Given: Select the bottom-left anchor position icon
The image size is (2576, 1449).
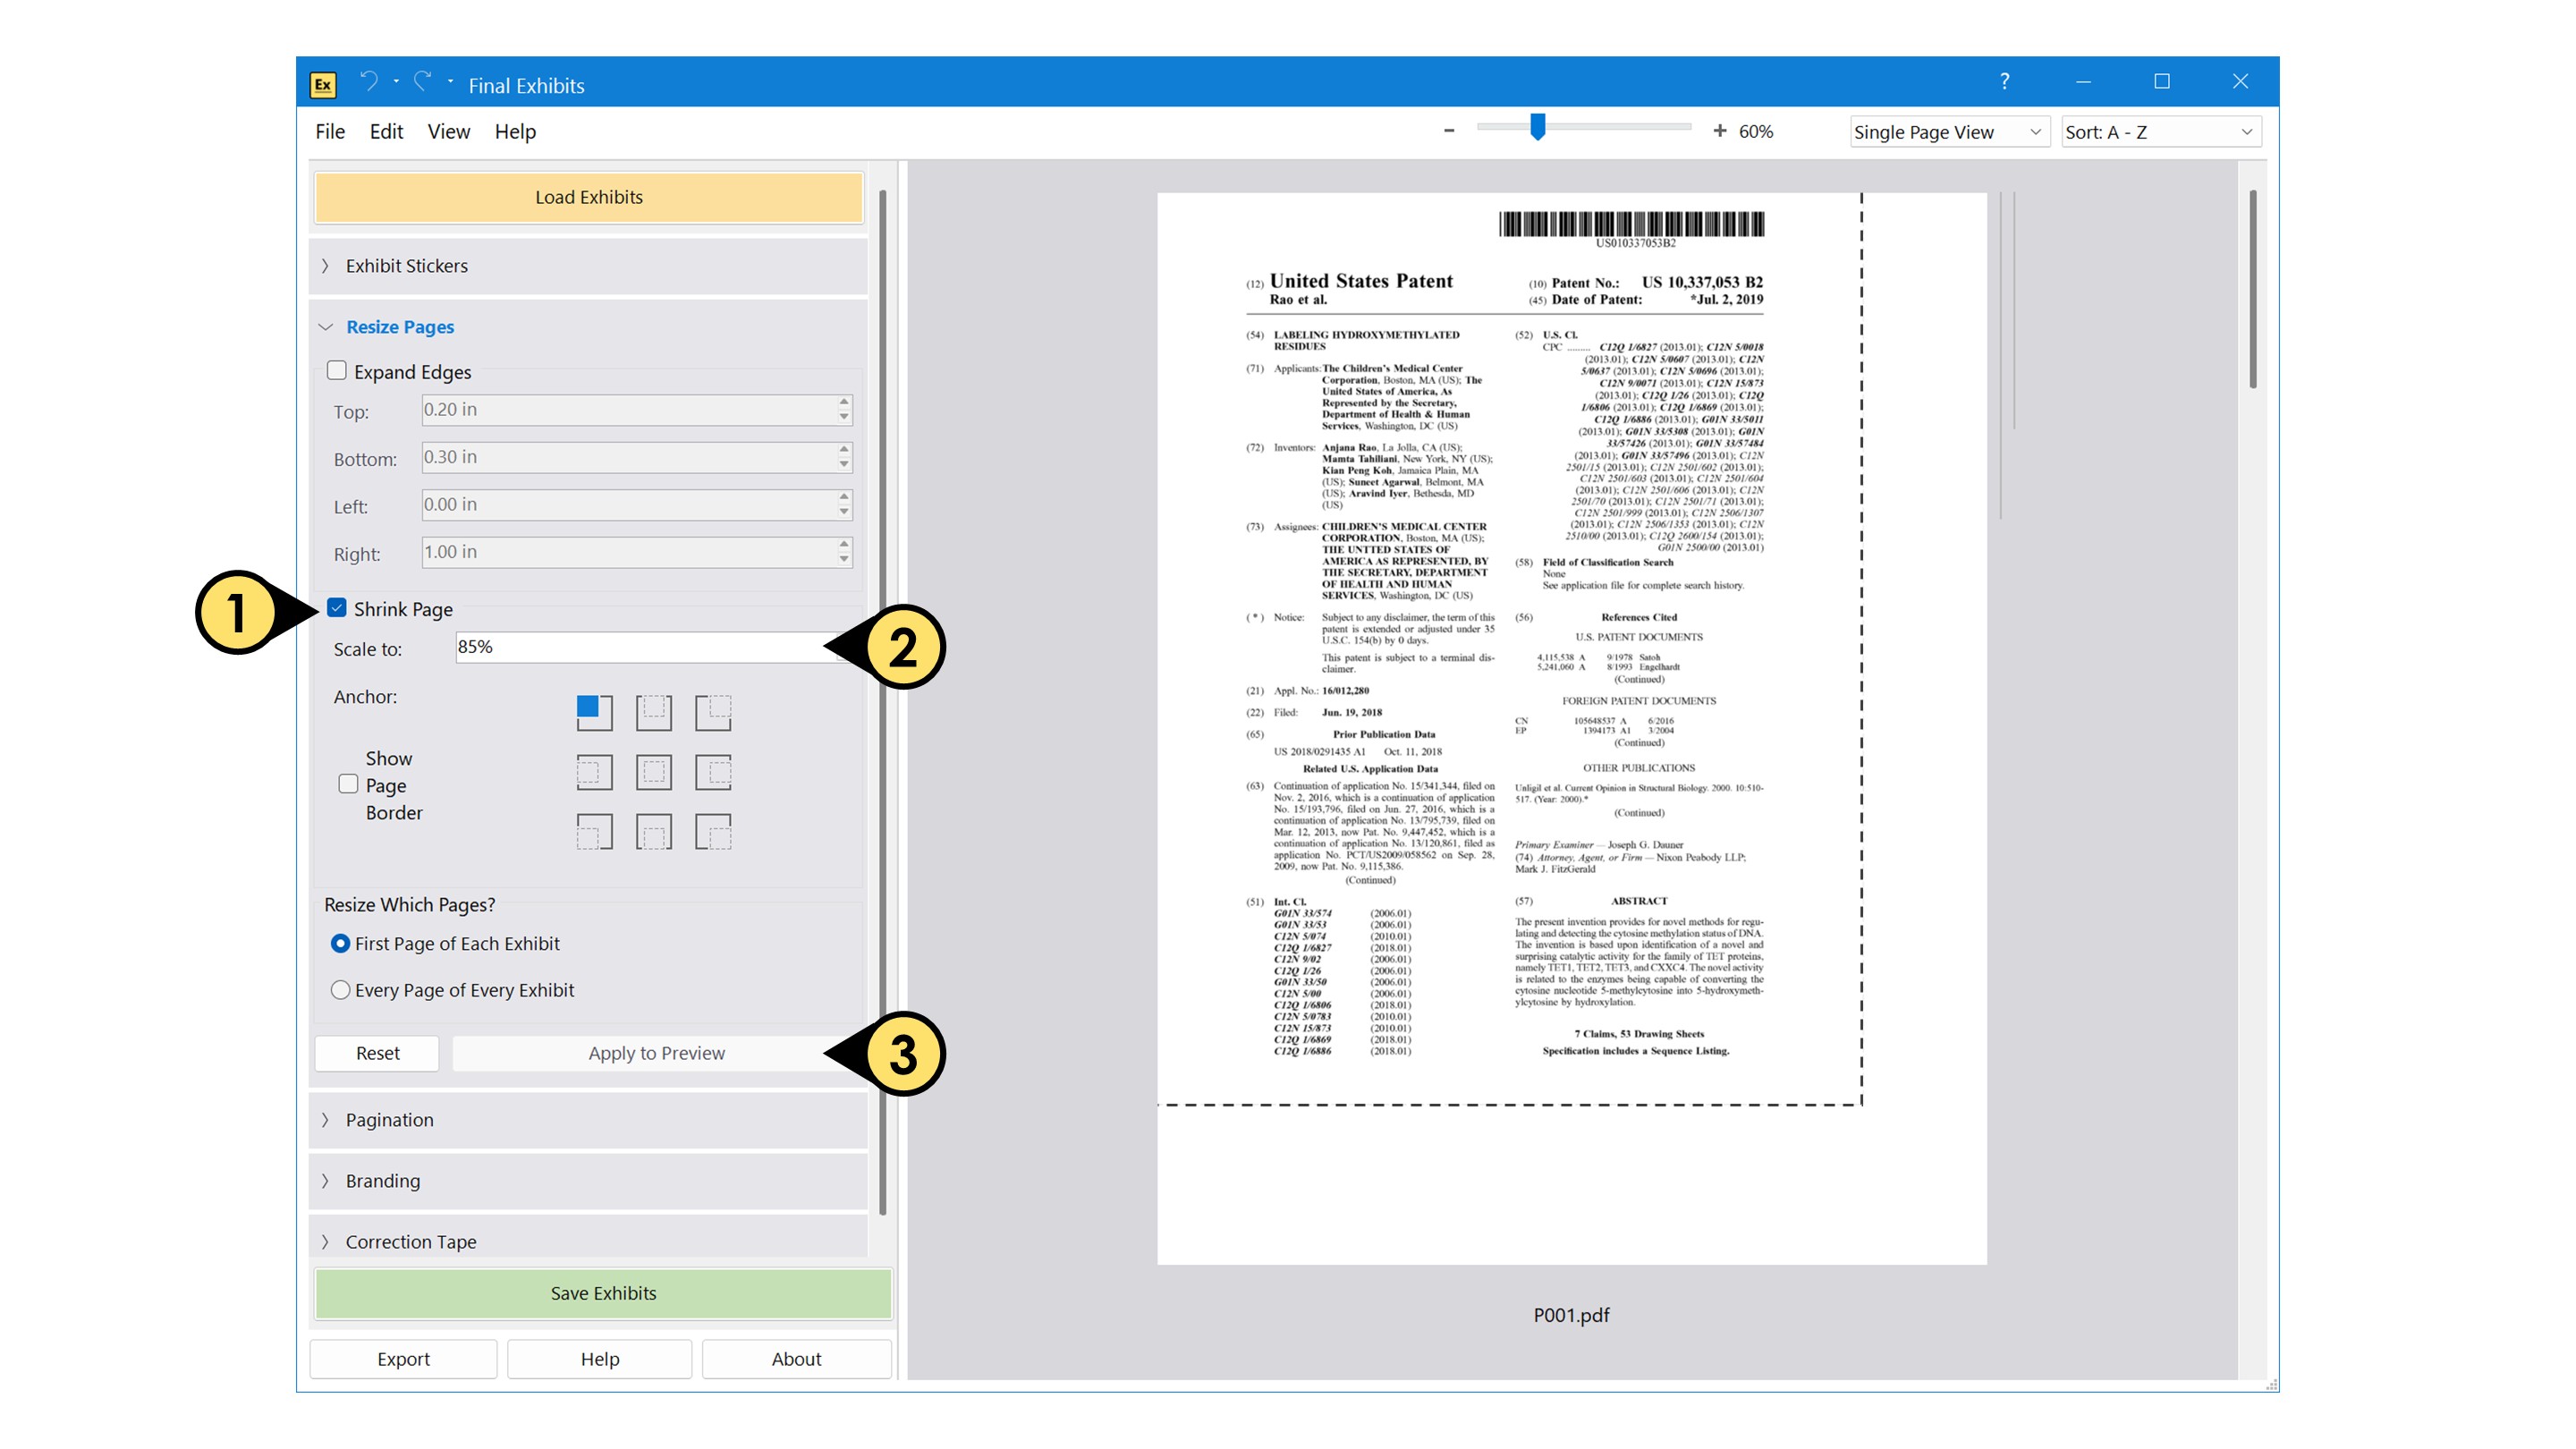Looking at the screenshot, I should point(594,831).
